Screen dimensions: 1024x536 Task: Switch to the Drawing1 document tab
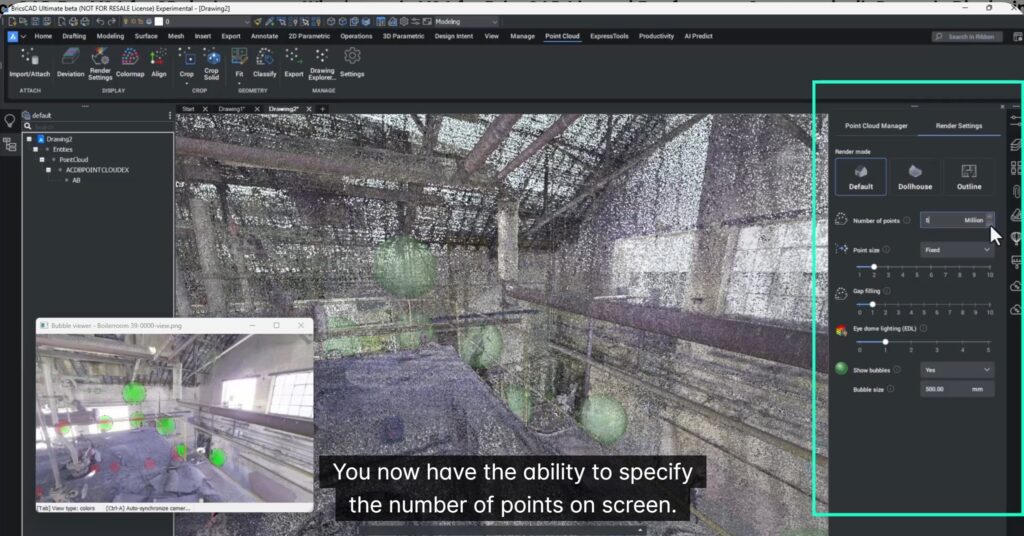[231, 109]
